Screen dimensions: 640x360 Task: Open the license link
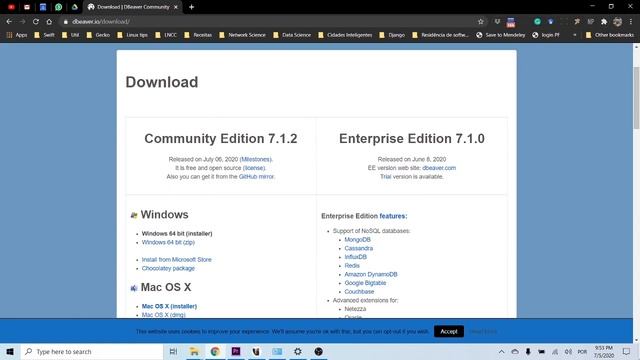point(254,168)
